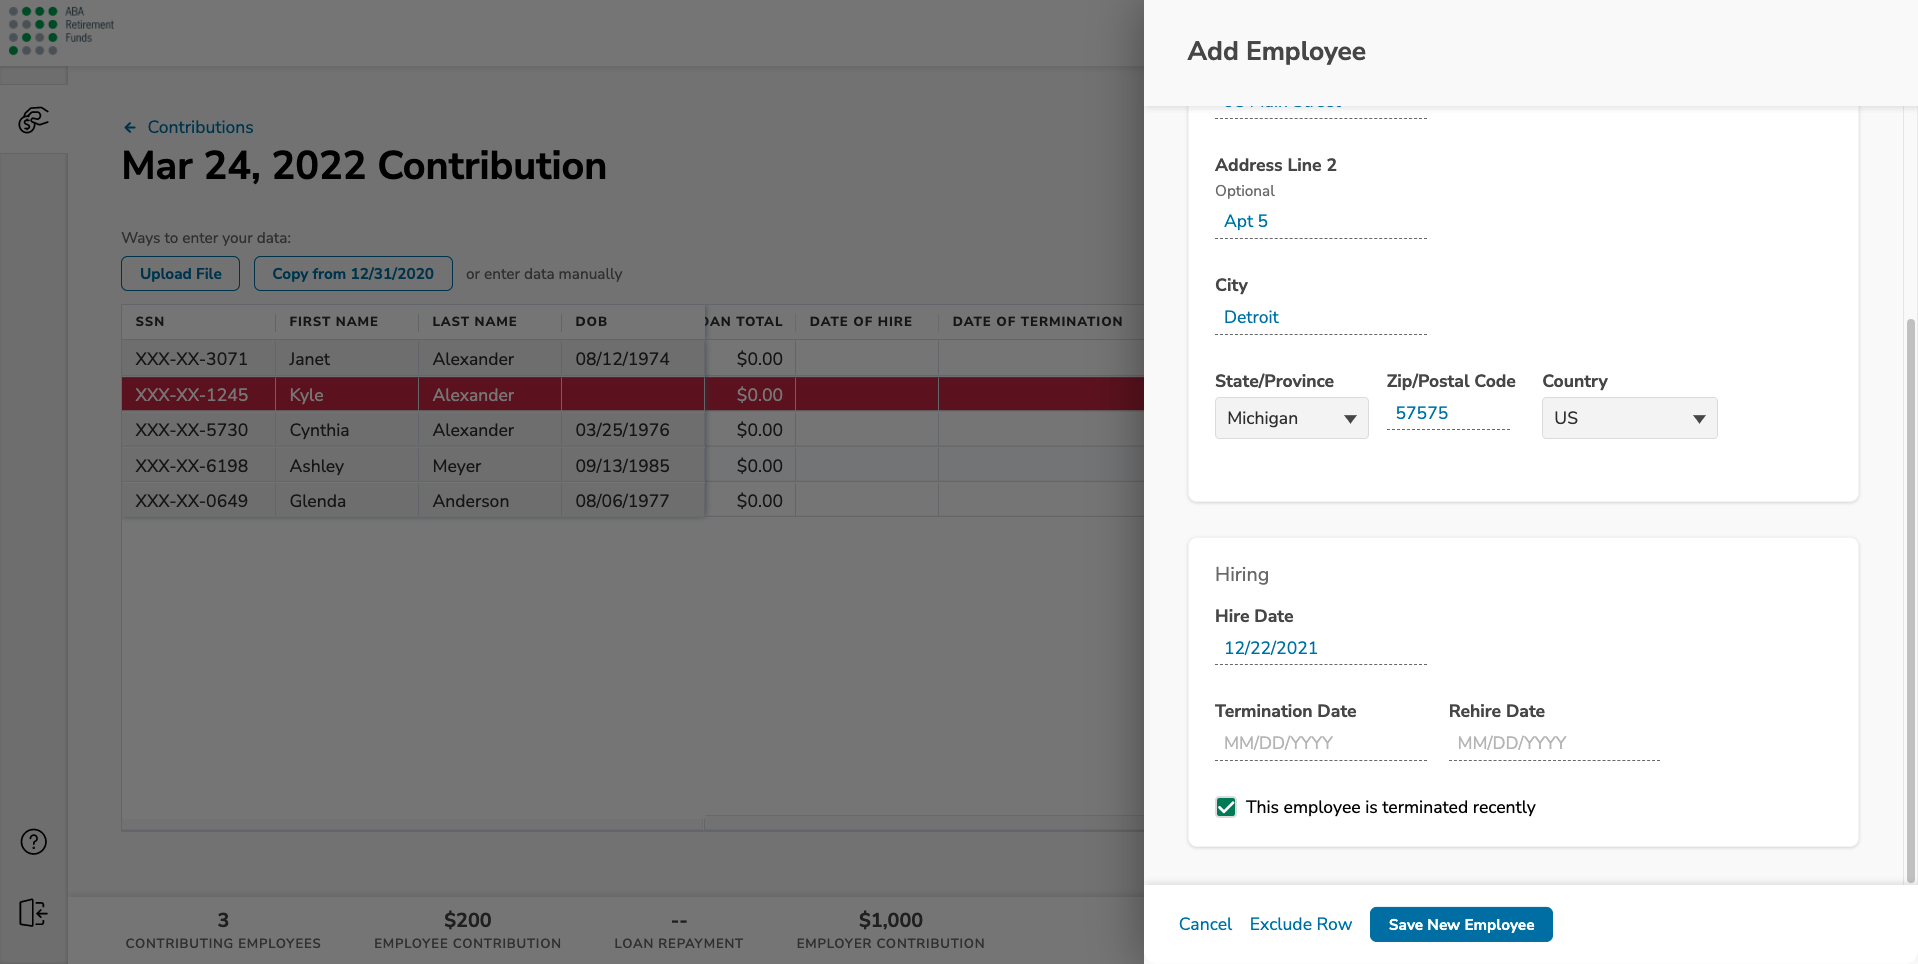Click the contributing employees count 3
This screenshot has height=964, width=1918.
[x=223, y=920]
